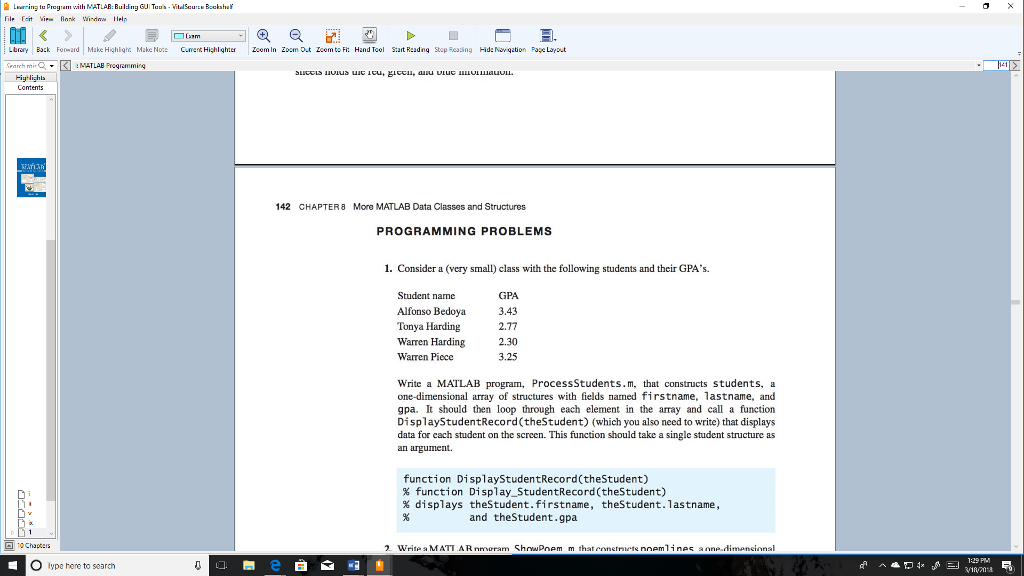Open the search options dropdown arrow
Image resolution: width=1024 pixels, height=576 pixels.
click(x=50, y=65)
